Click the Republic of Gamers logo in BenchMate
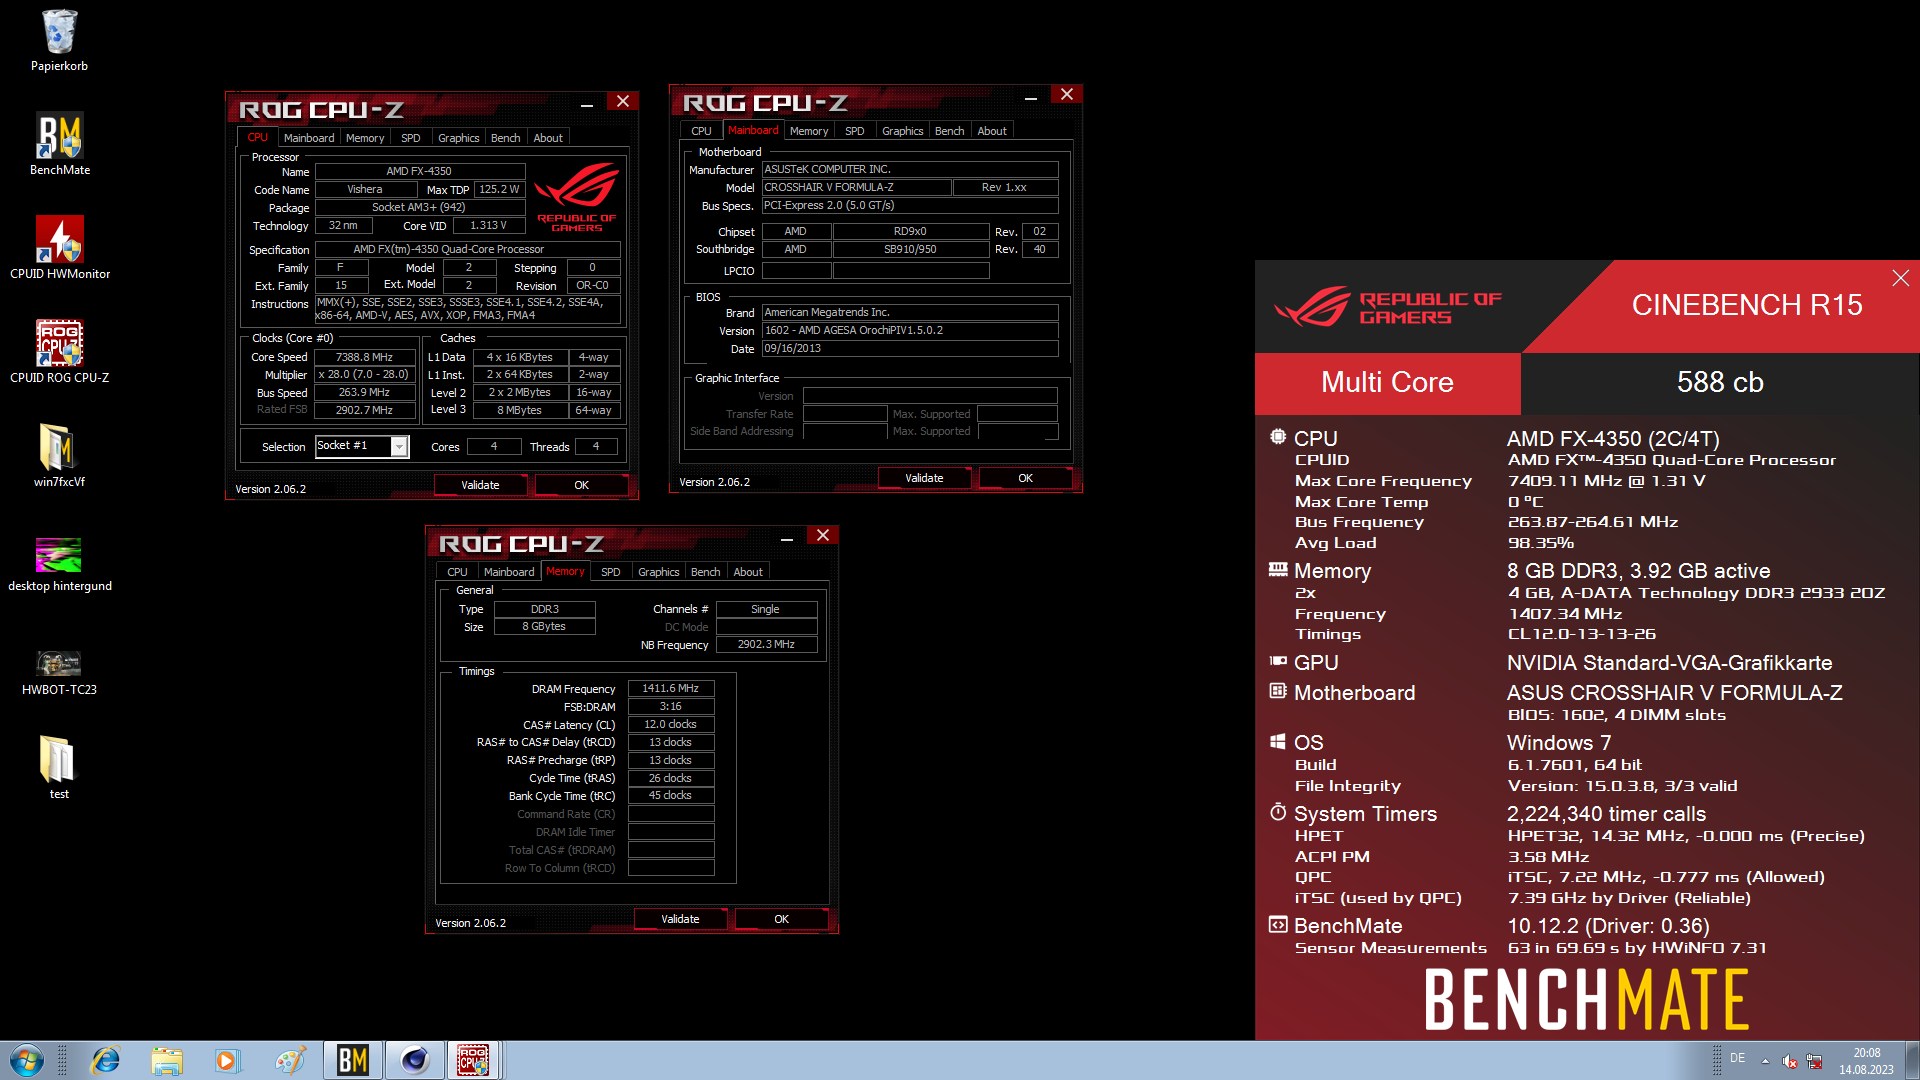The height and width of the screenshot is (1080, 1920). 1388,307
